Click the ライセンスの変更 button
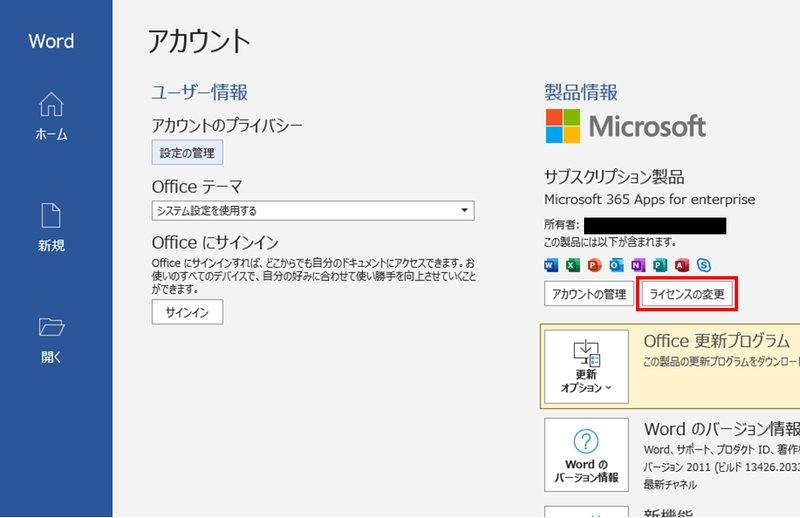The width and height of the screenshot is (800, 518). 687,294
